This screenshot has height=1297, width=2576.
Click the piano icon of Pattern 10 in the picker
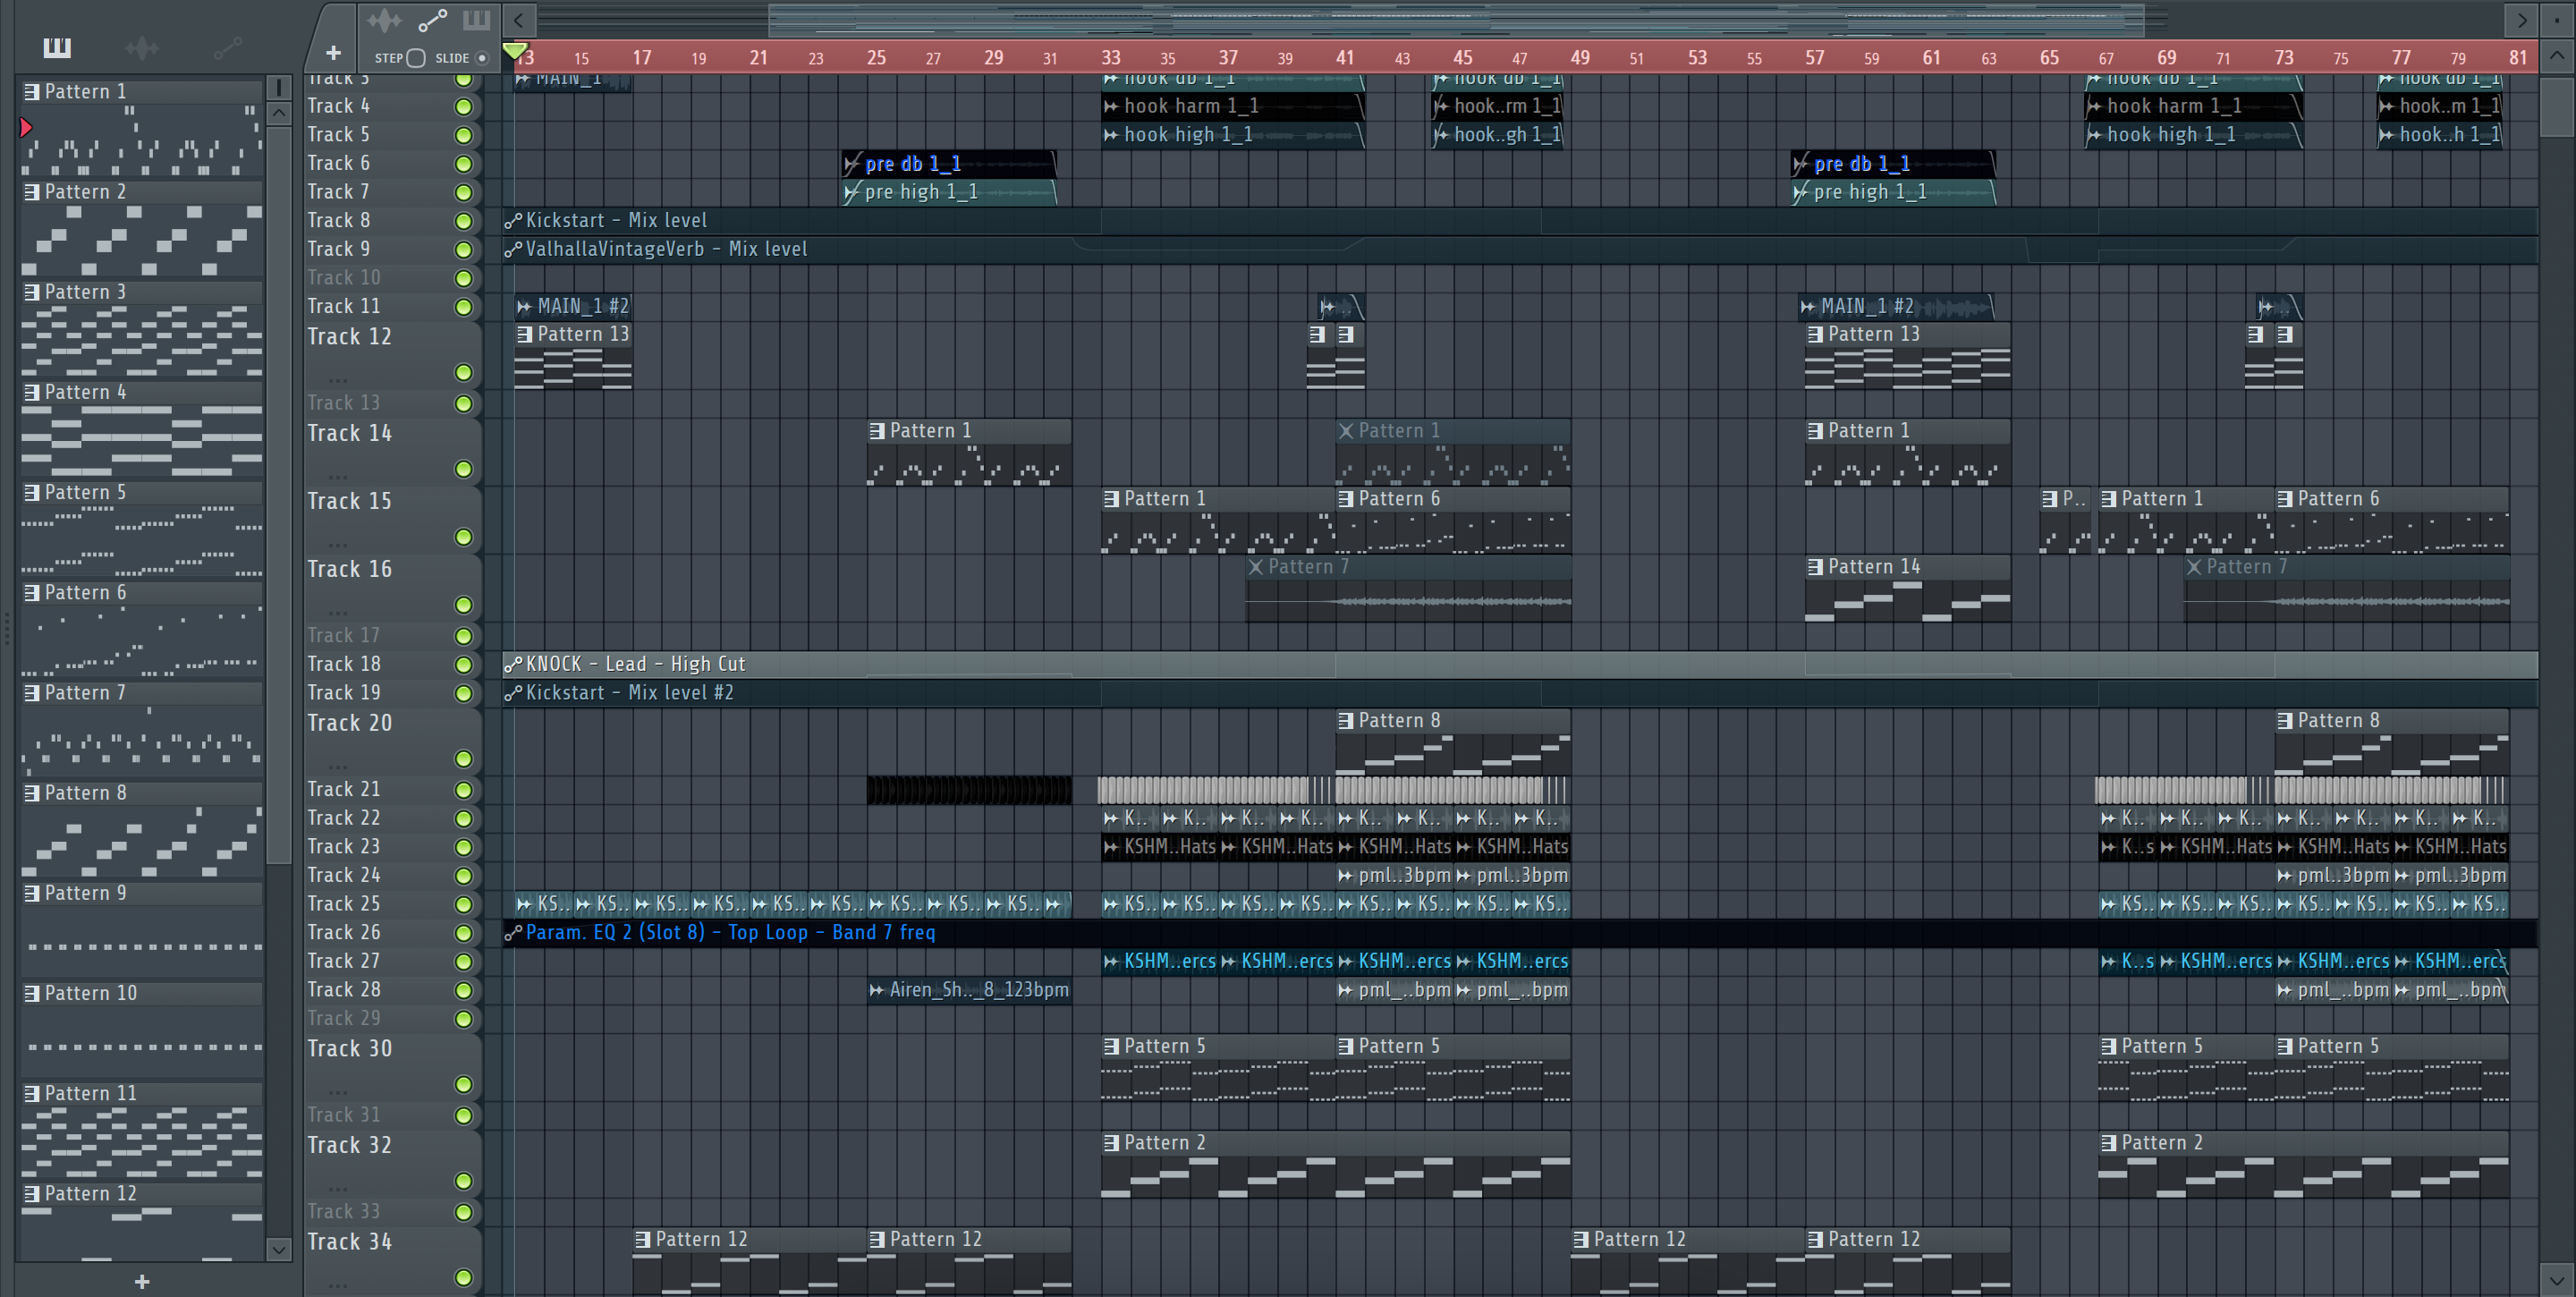(31, 993)
